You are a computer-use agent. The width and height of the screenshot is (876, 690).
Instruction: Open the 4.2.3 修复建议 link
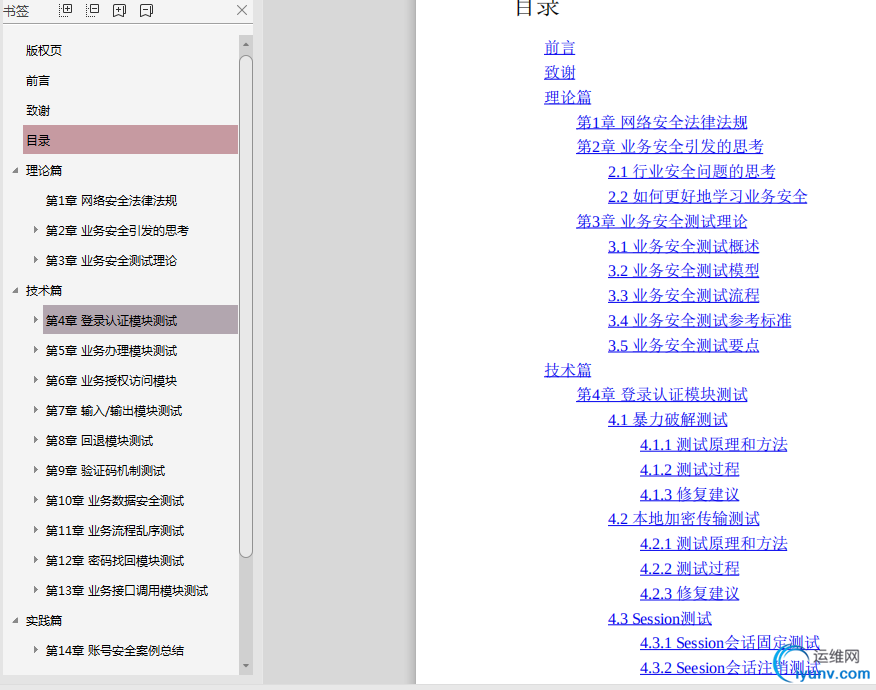tap(689, 593)
